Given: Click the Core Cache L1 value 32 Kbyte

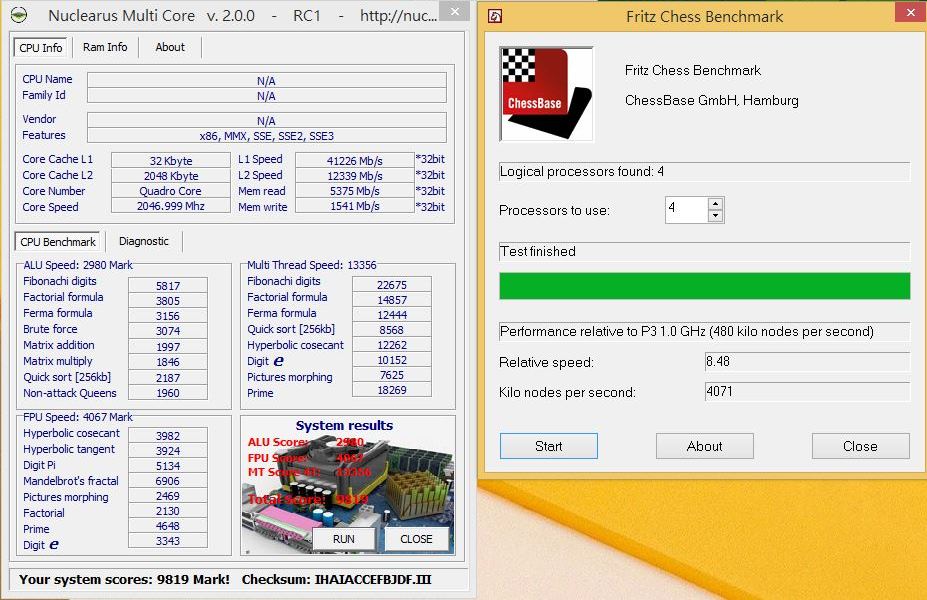Looking at the screenshot, I should coord(171,160).
